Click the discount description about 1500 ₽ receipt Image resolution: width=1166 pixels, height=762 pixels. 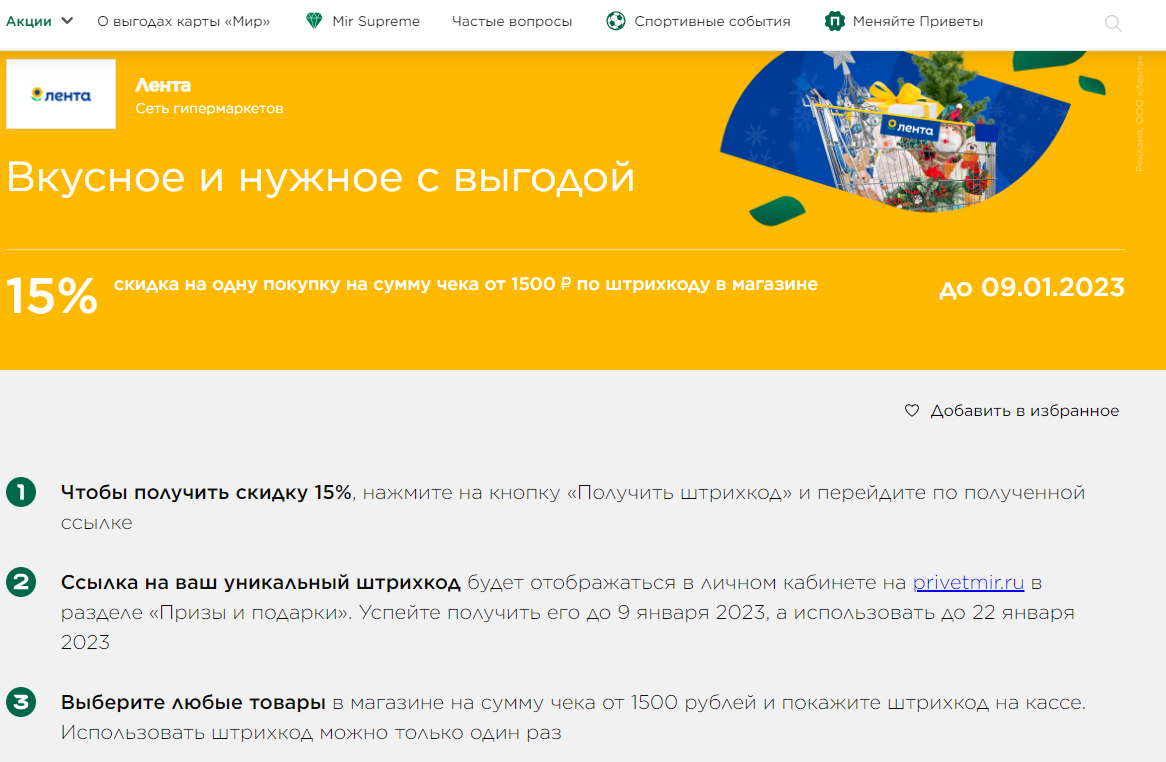(466, 284)
